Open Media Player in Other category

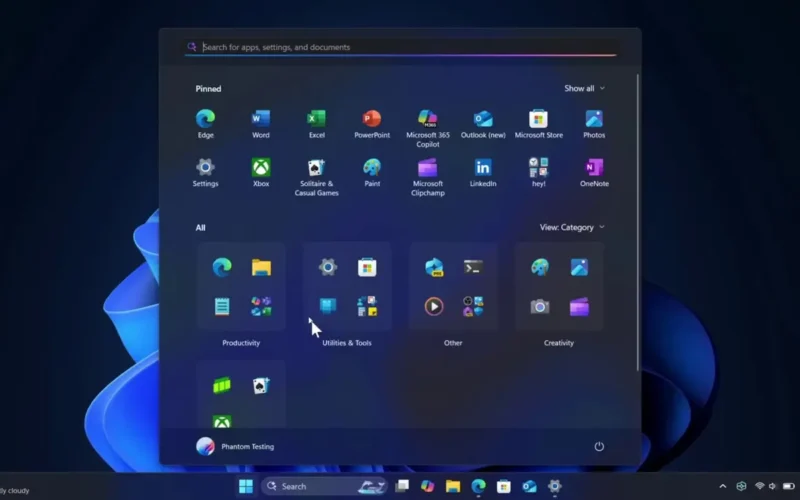(434, 307)
